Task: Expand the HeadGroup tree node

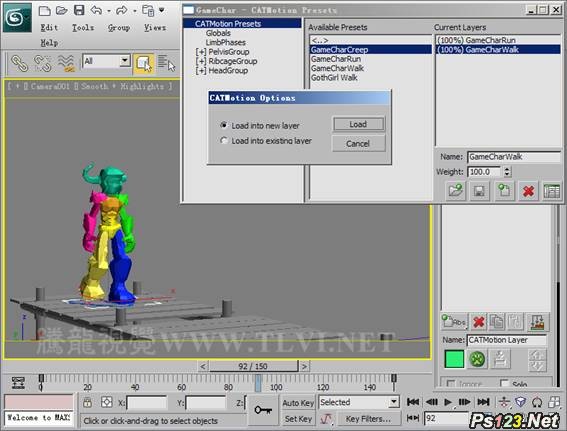Action: coord(201,71)
